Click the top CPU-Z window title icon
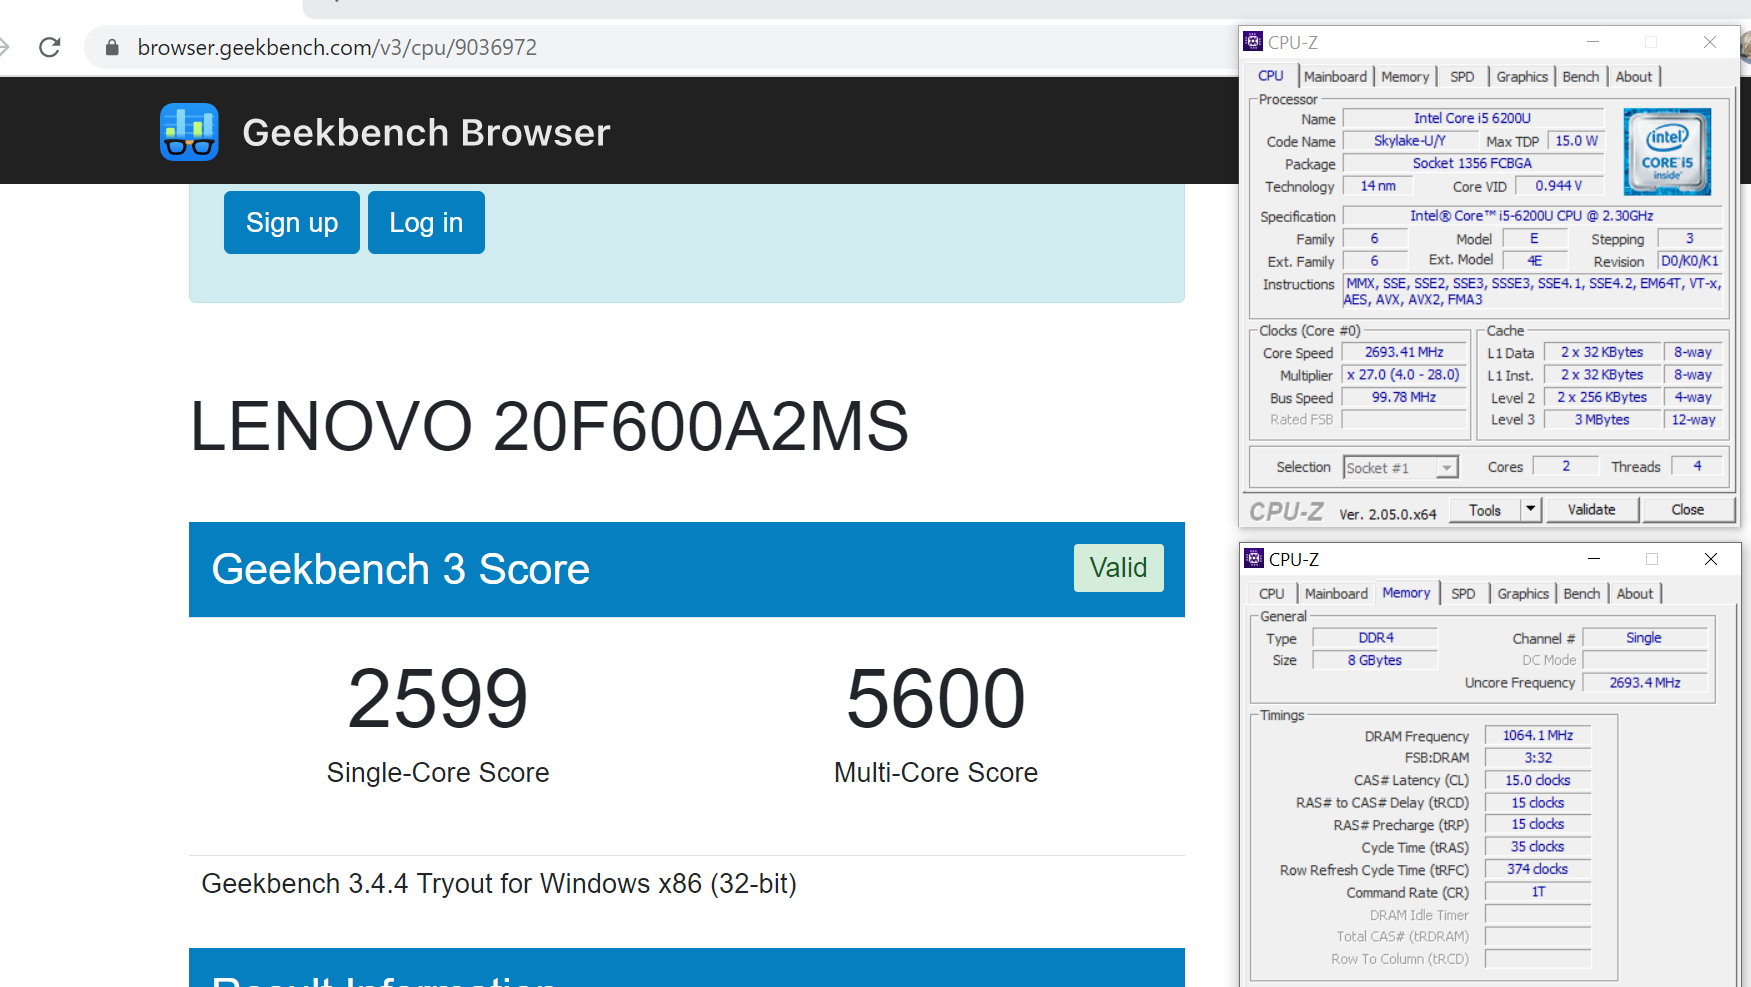 pos(1253,41)
